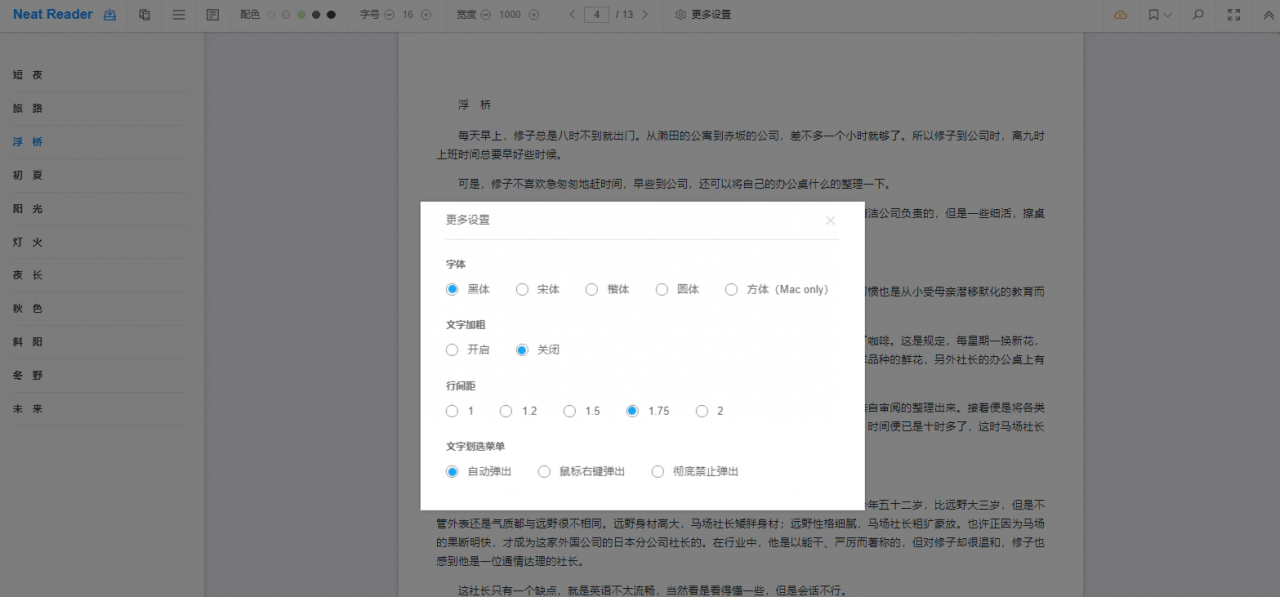Open search with magnifier icon
This screenshot has width=1280, height=597.
tap(1197, 15)
